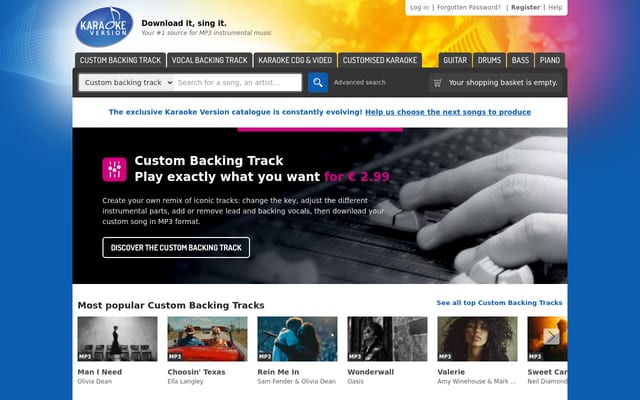Viewport: 640px width, 400px height.
Task: Open the Customised Karaoke tab
Action: [x=380, y=60]
